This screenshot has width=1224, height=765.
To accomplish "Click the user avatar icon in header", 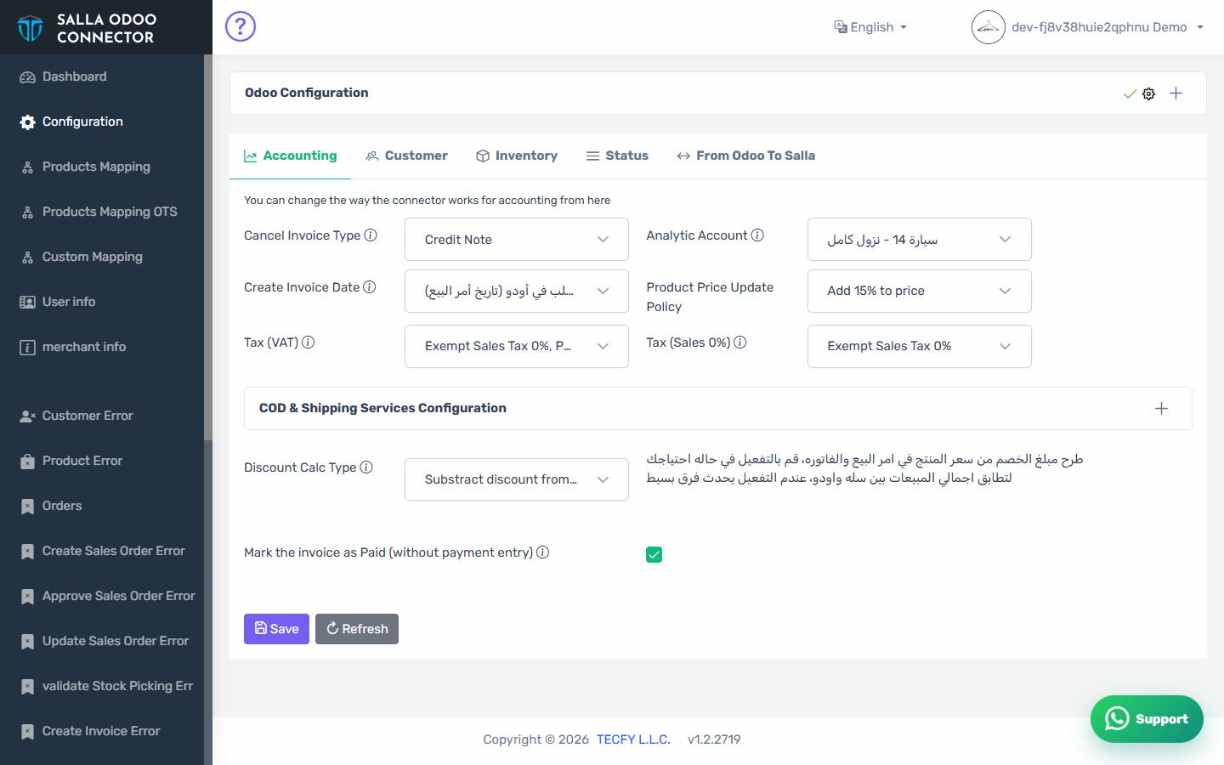I will [988, 27].
